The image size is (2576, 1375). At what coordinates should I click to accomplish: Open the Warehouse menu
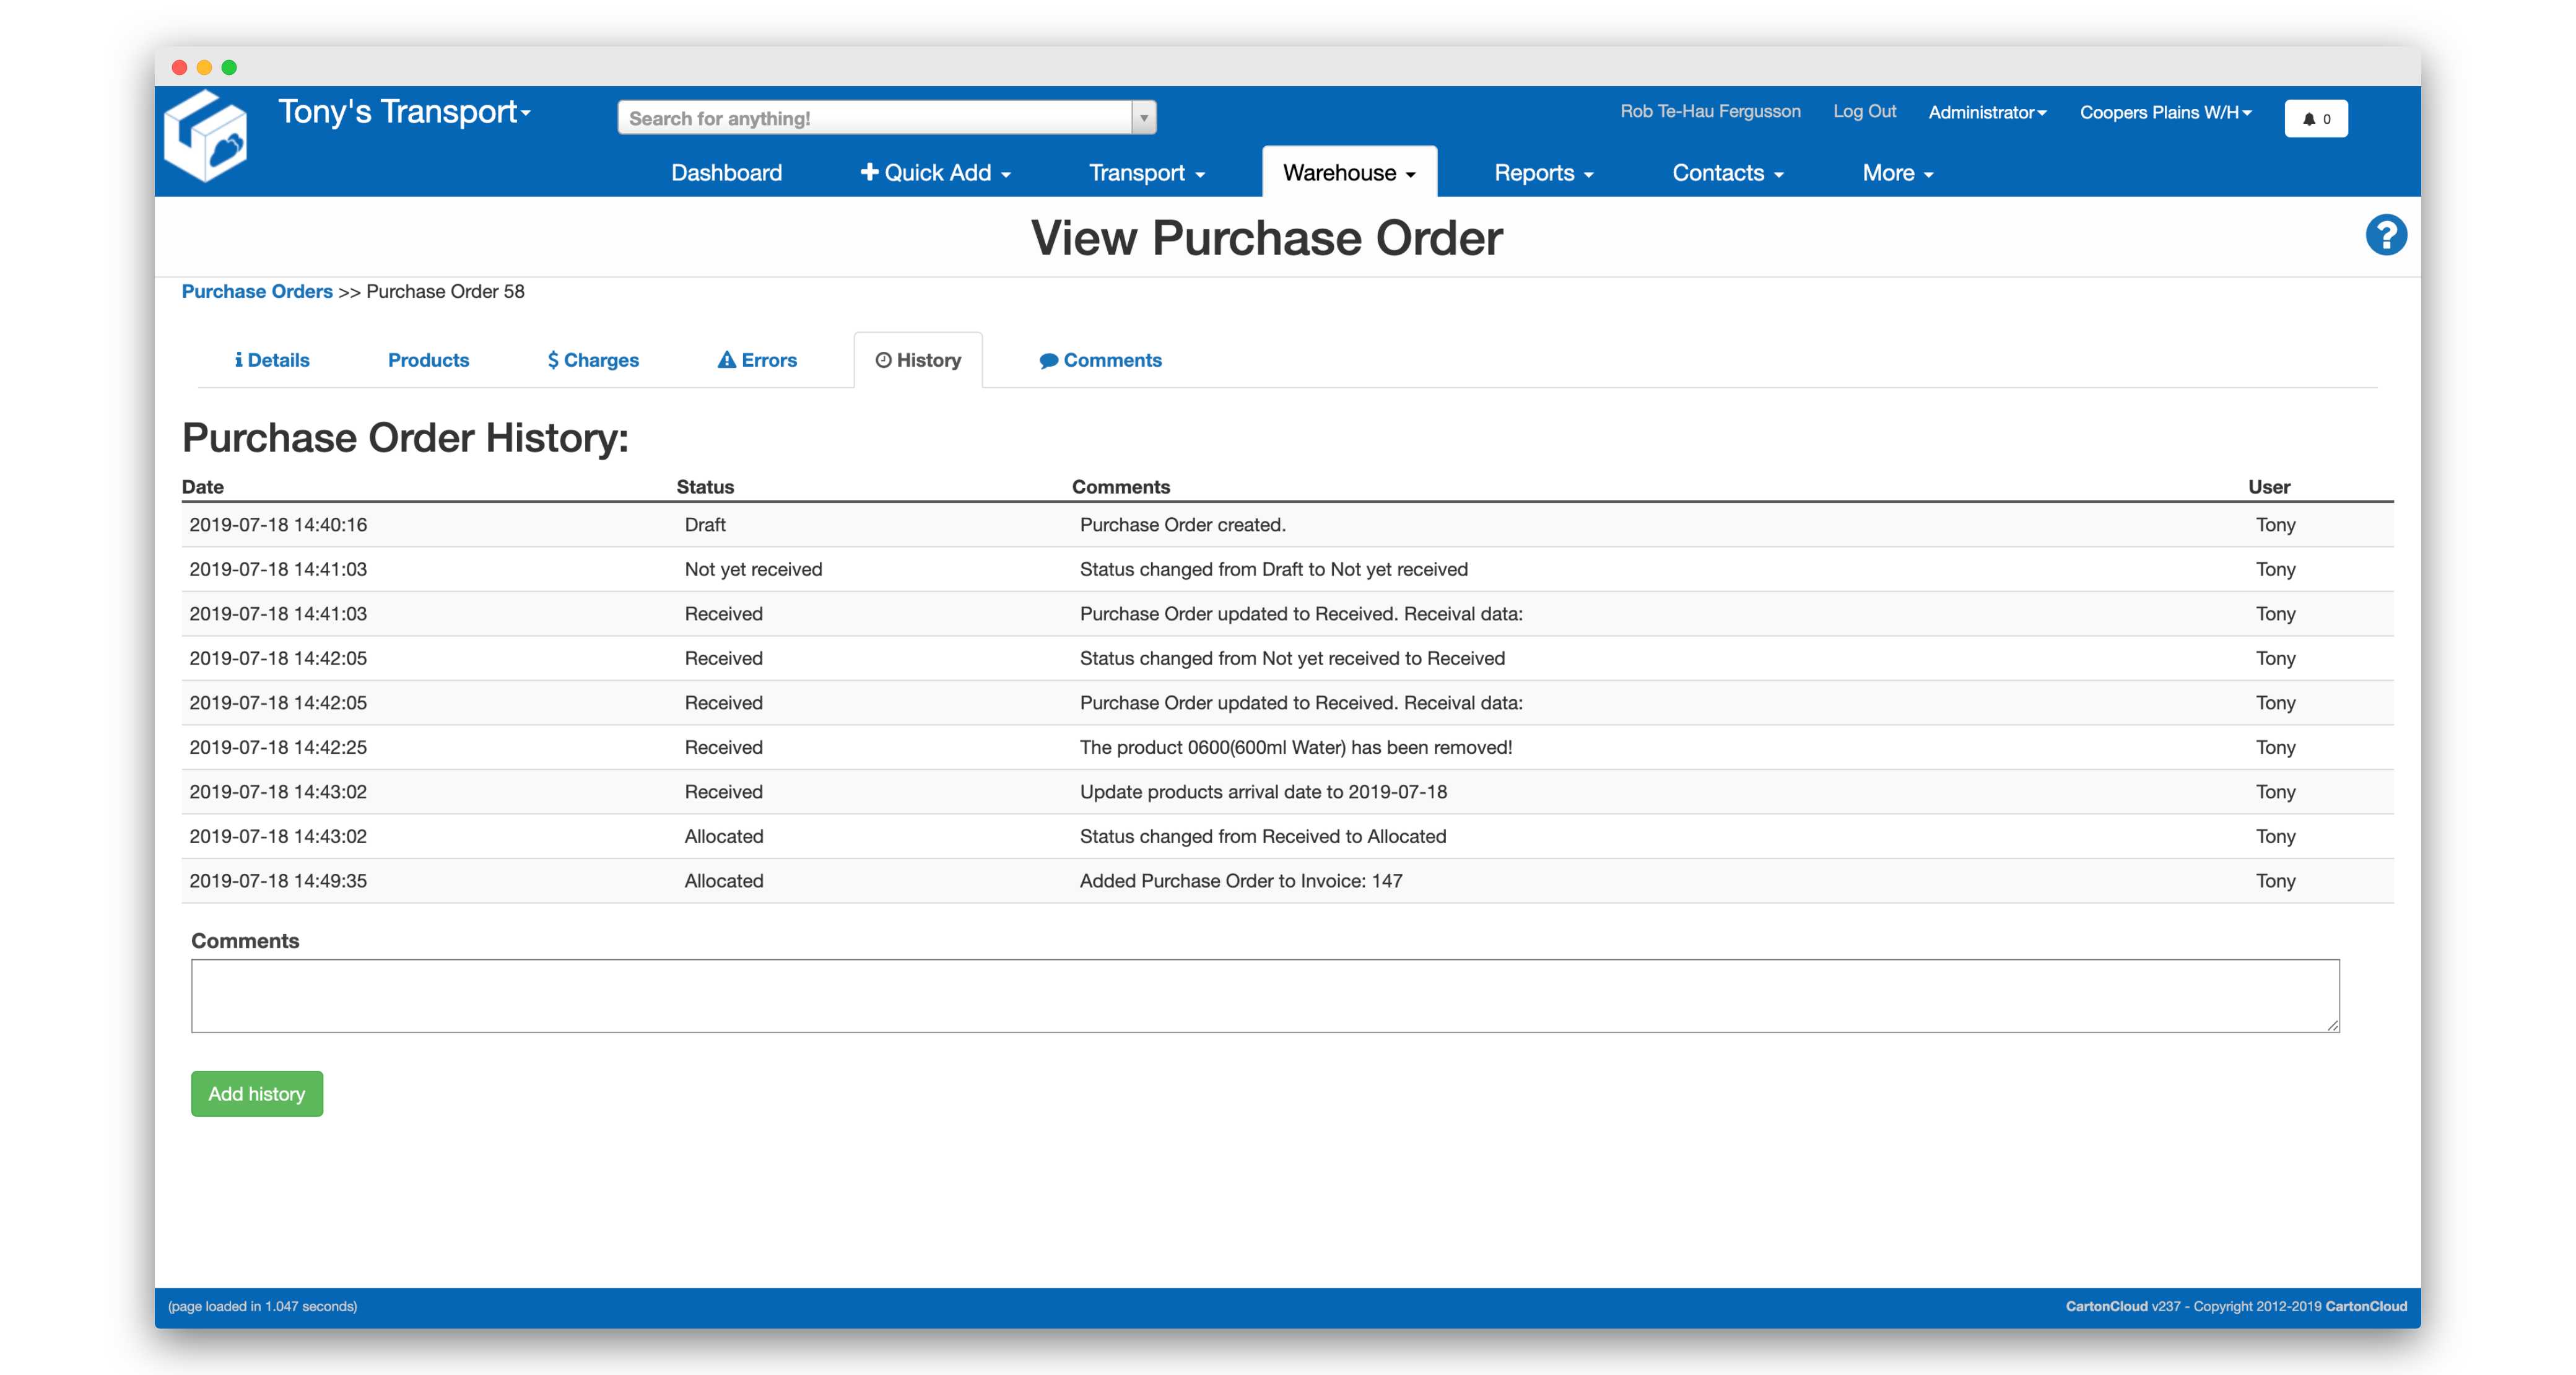click(1349, 173)
